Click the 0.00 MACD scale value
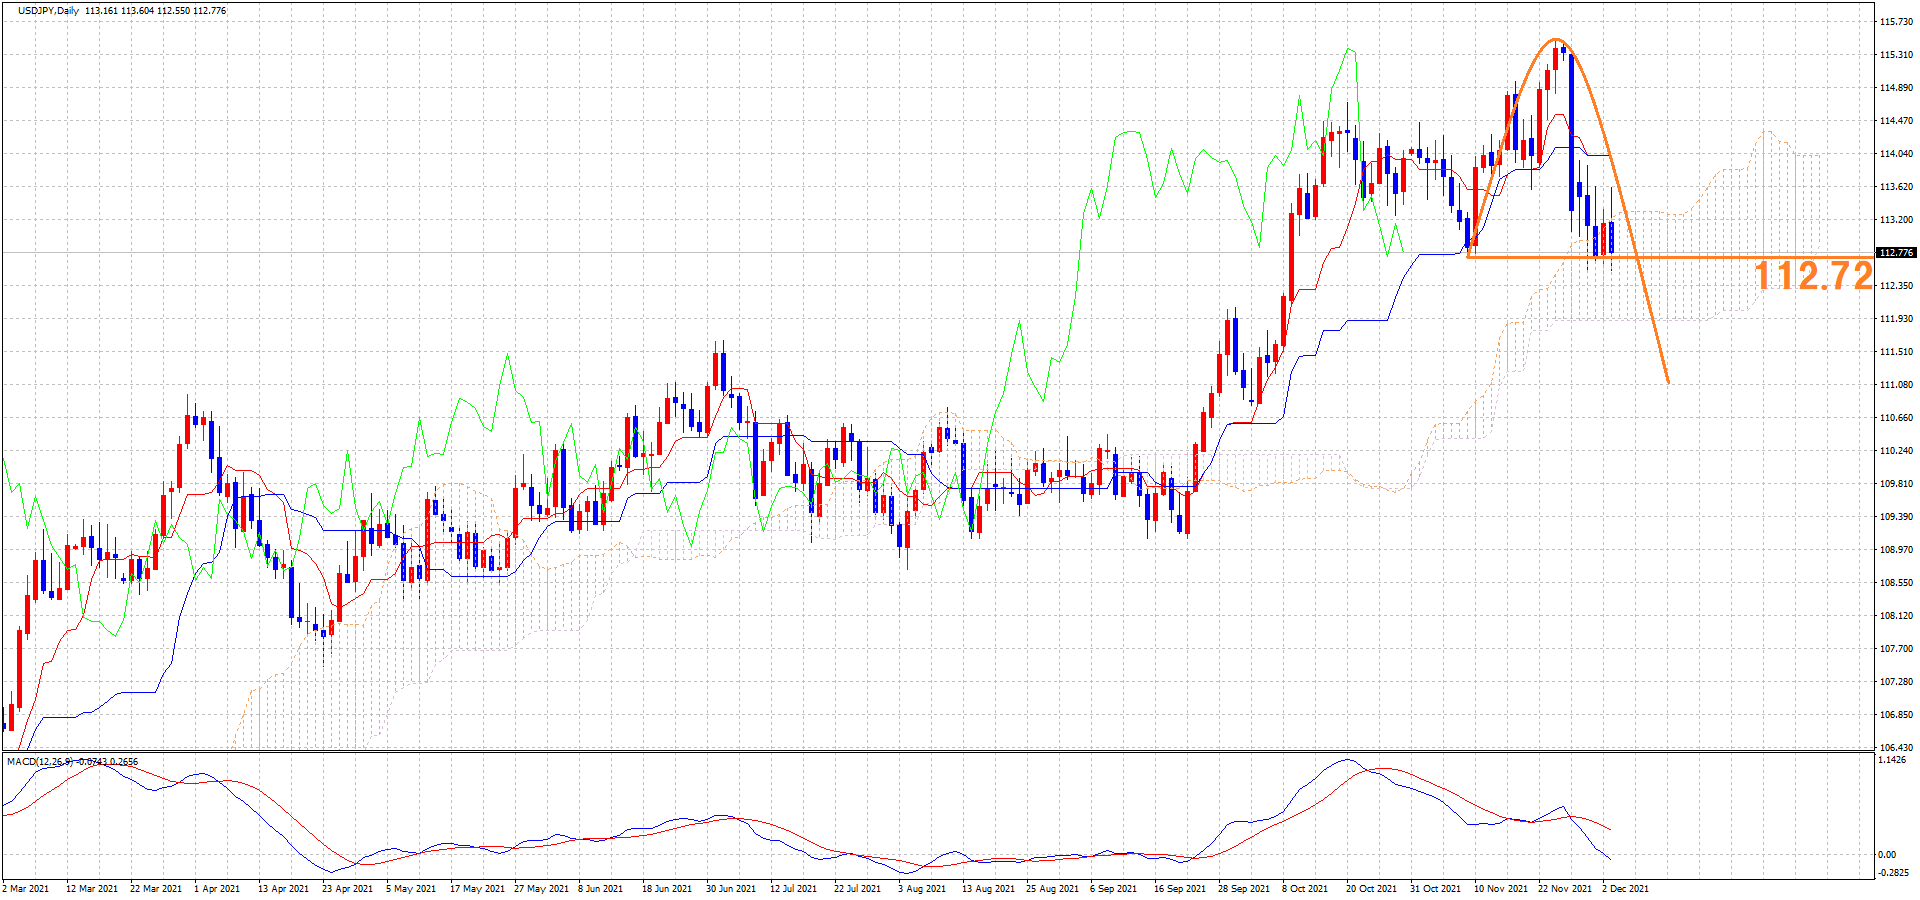This screenshot has height=900, width=1920. point(1886,855)
